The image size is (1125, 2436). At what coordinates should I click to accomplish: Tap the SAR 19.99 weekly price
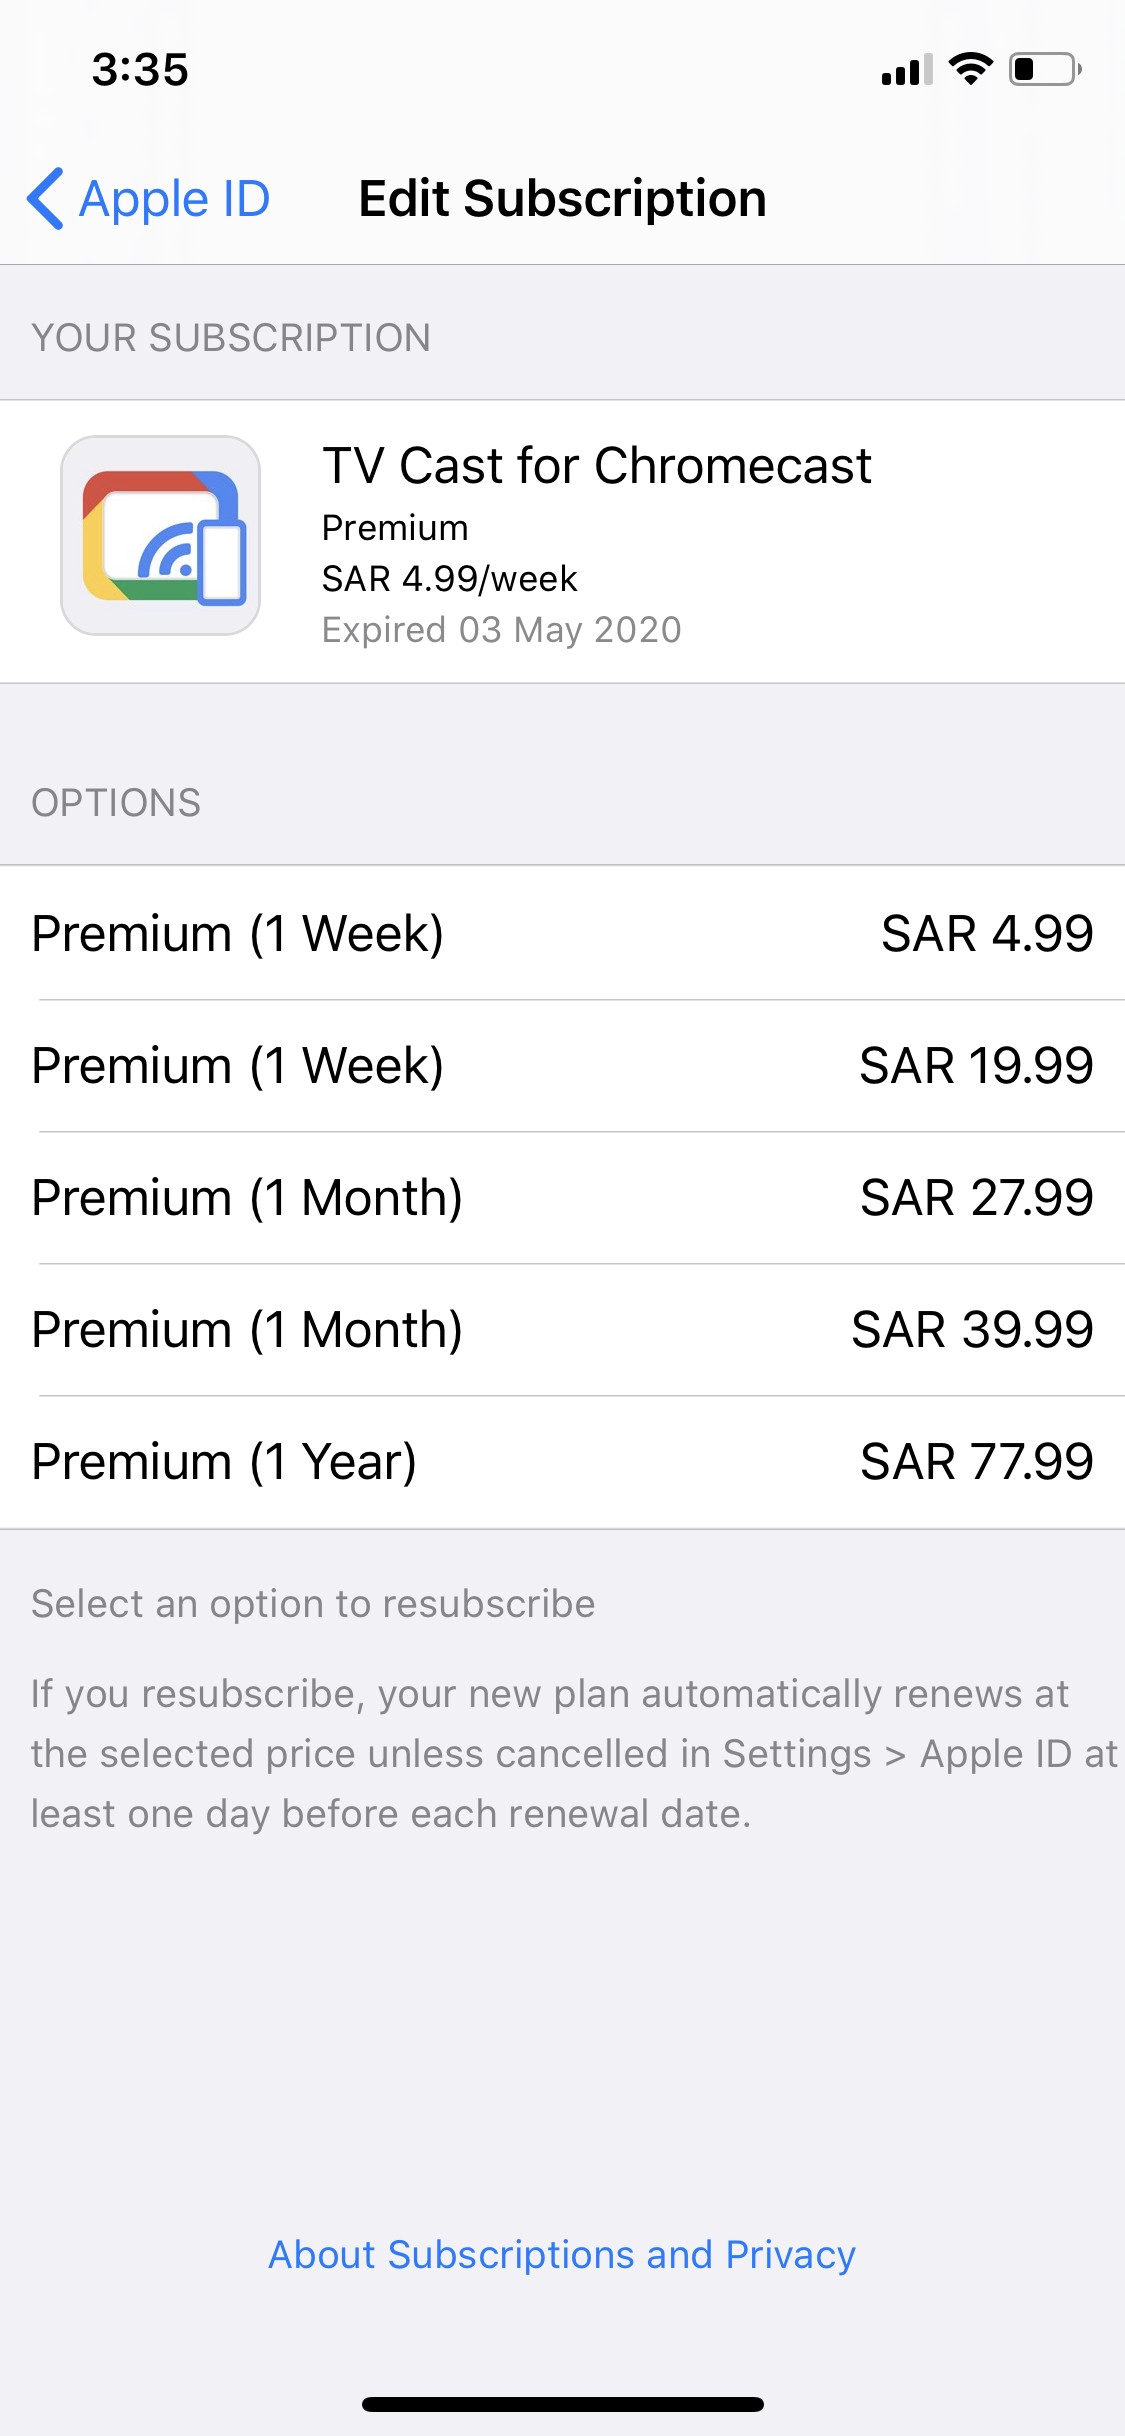click(976, 1065)
